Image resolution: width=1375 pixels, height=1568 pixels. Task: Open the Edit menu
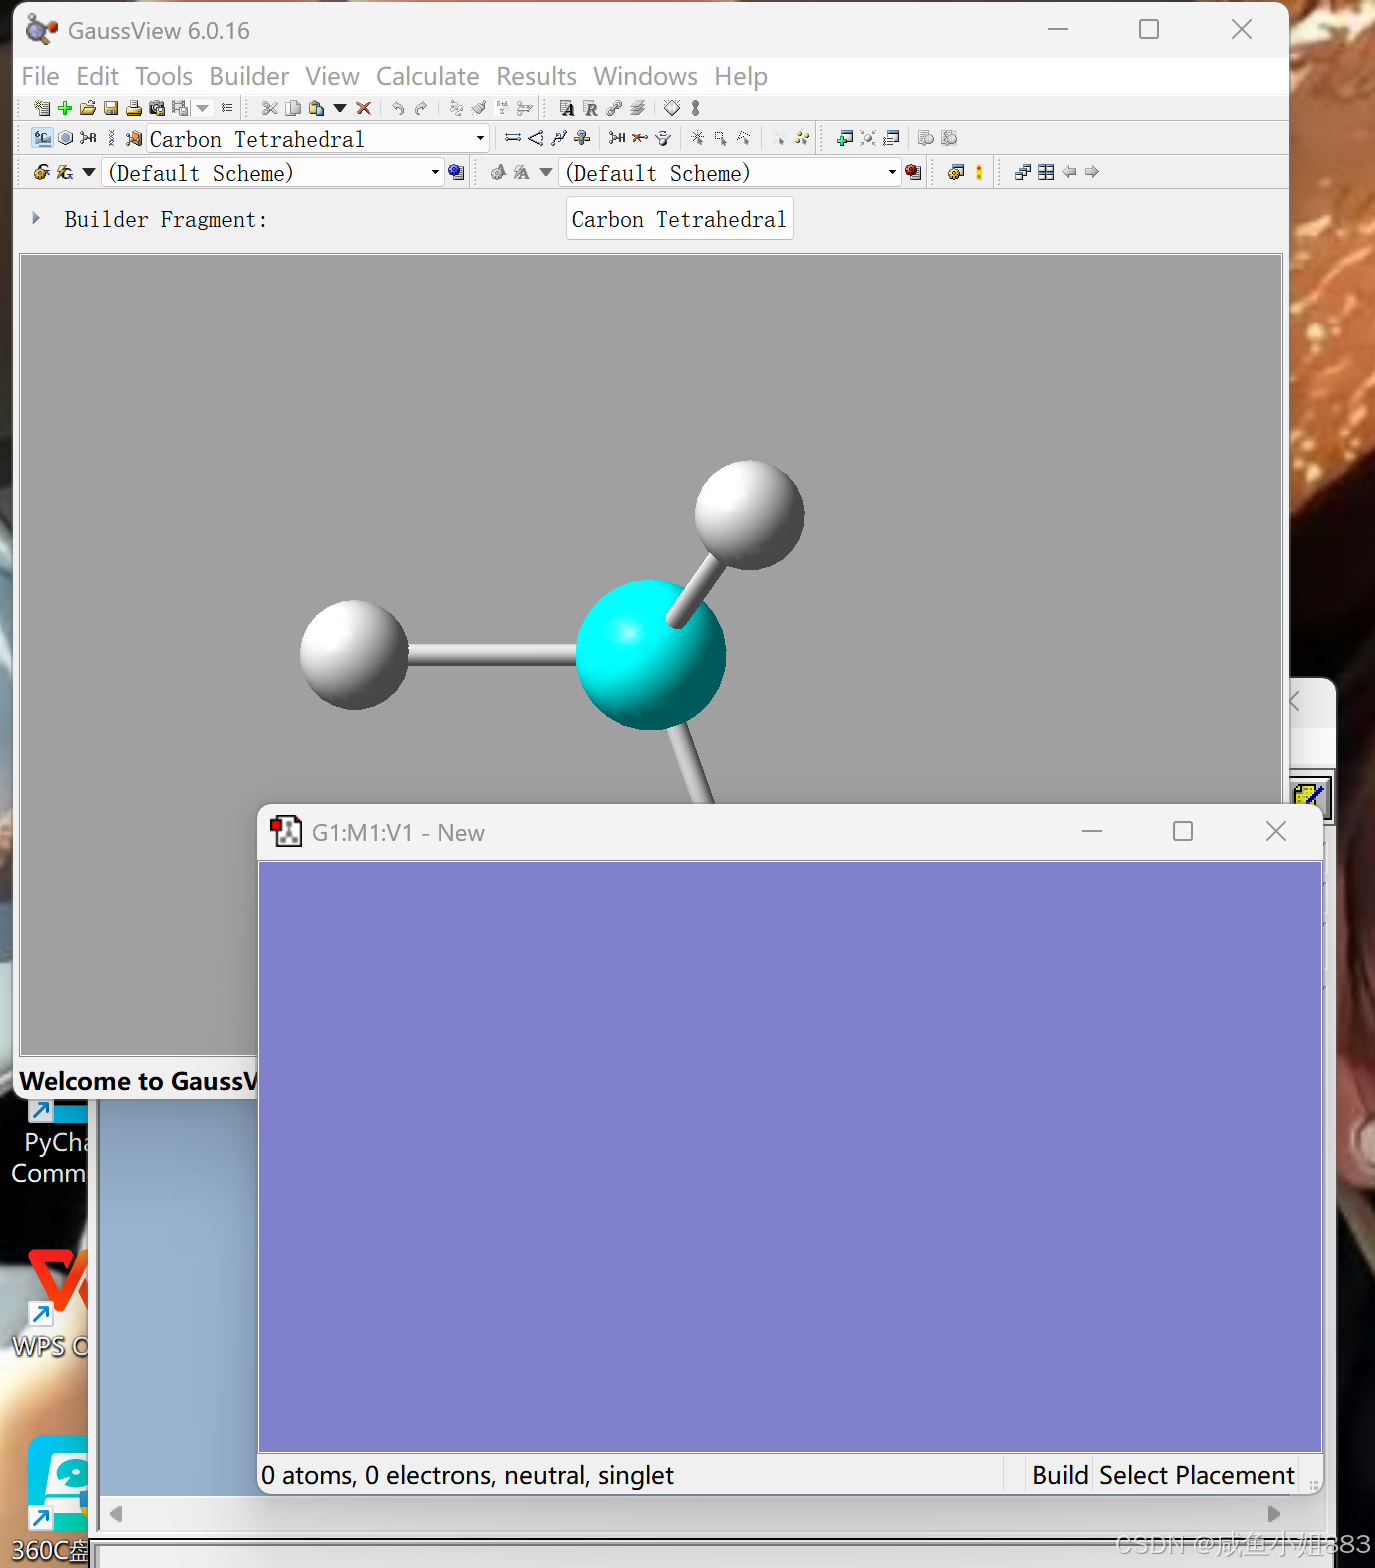(x=97, y=76)
